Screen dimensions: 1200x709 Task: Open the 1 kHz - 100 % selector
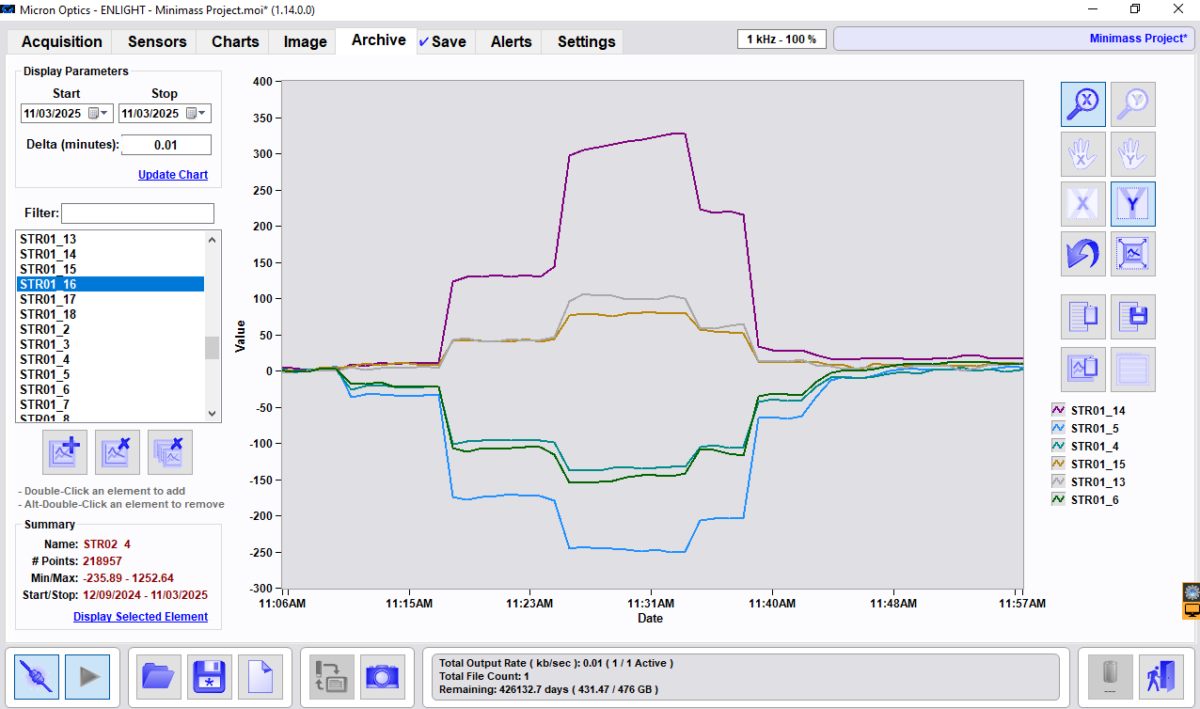(x=781, y=38)
